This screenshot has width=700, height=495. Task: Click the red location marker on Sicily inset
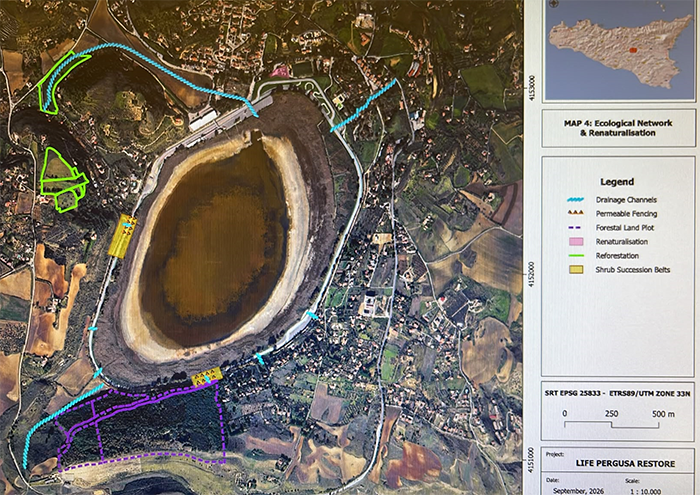pyautogui.click(x=633, y=50)
